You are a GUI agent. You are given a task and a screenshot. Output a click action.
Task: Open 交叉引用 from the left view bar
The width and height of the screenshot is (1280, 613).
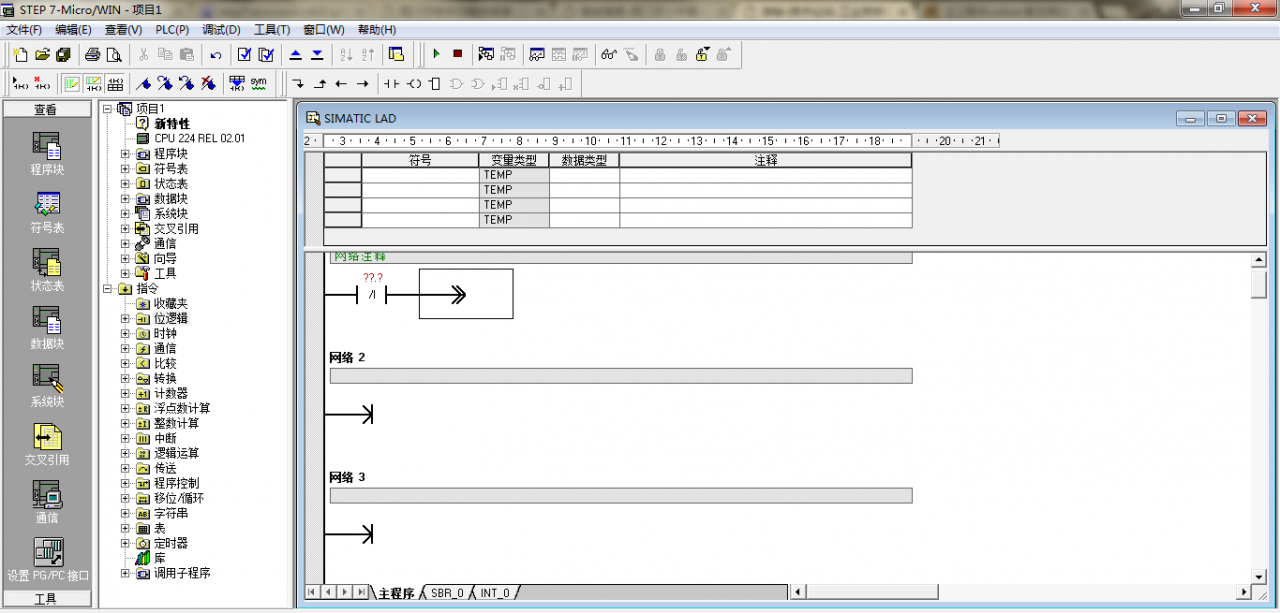46,443
